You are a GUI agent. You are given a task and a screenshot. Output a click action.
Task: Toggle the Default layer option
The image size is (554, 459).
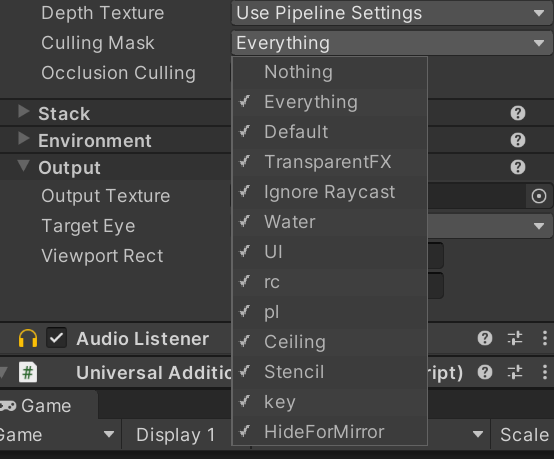pos(329,132)
